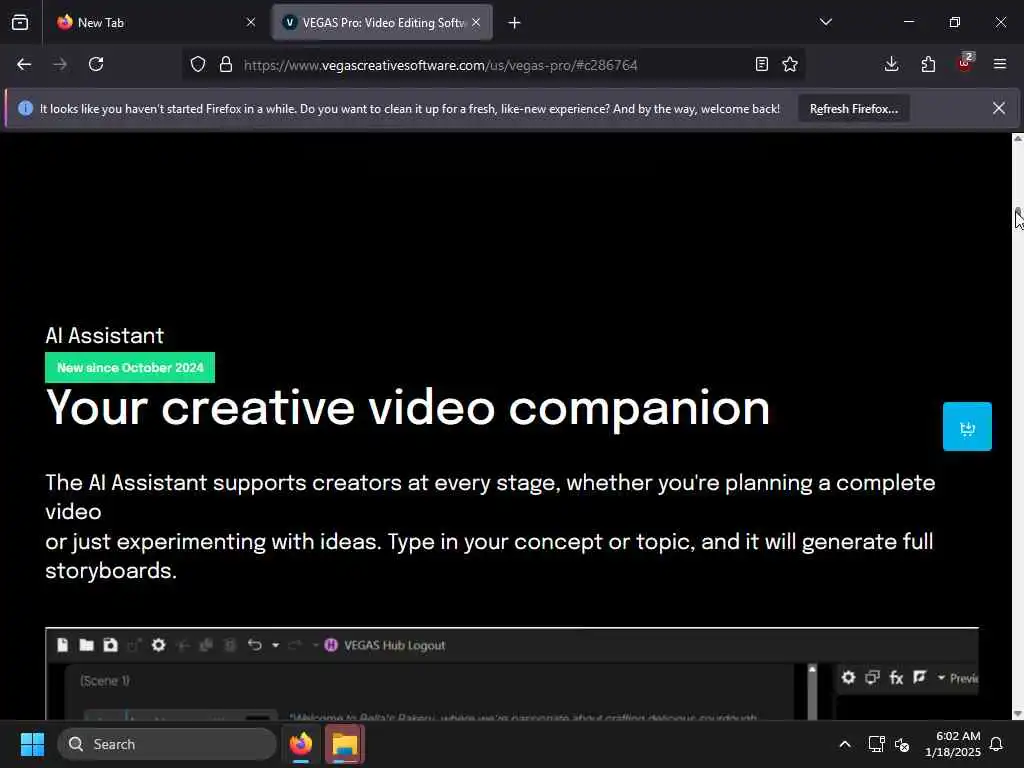
Task: Open the Firefox application menu
Action: pos(1000,64)
